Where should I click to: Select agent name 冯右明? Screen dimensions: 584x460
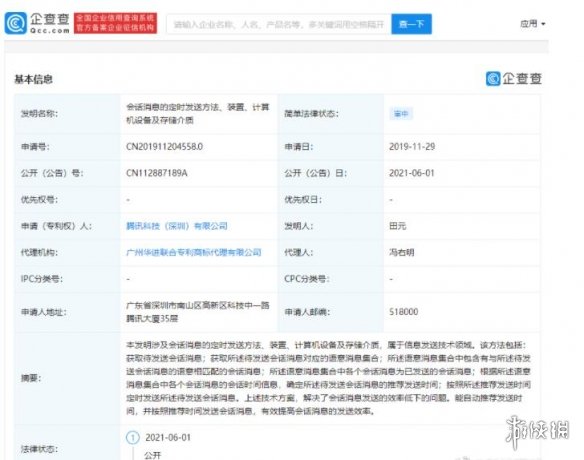402,252
